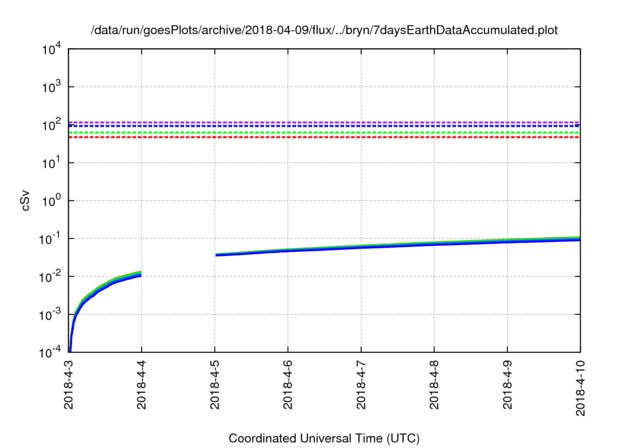Click the 2018-4-10 x-axis date label
This screenshot has width=640, height=448.
click(580, 388)
